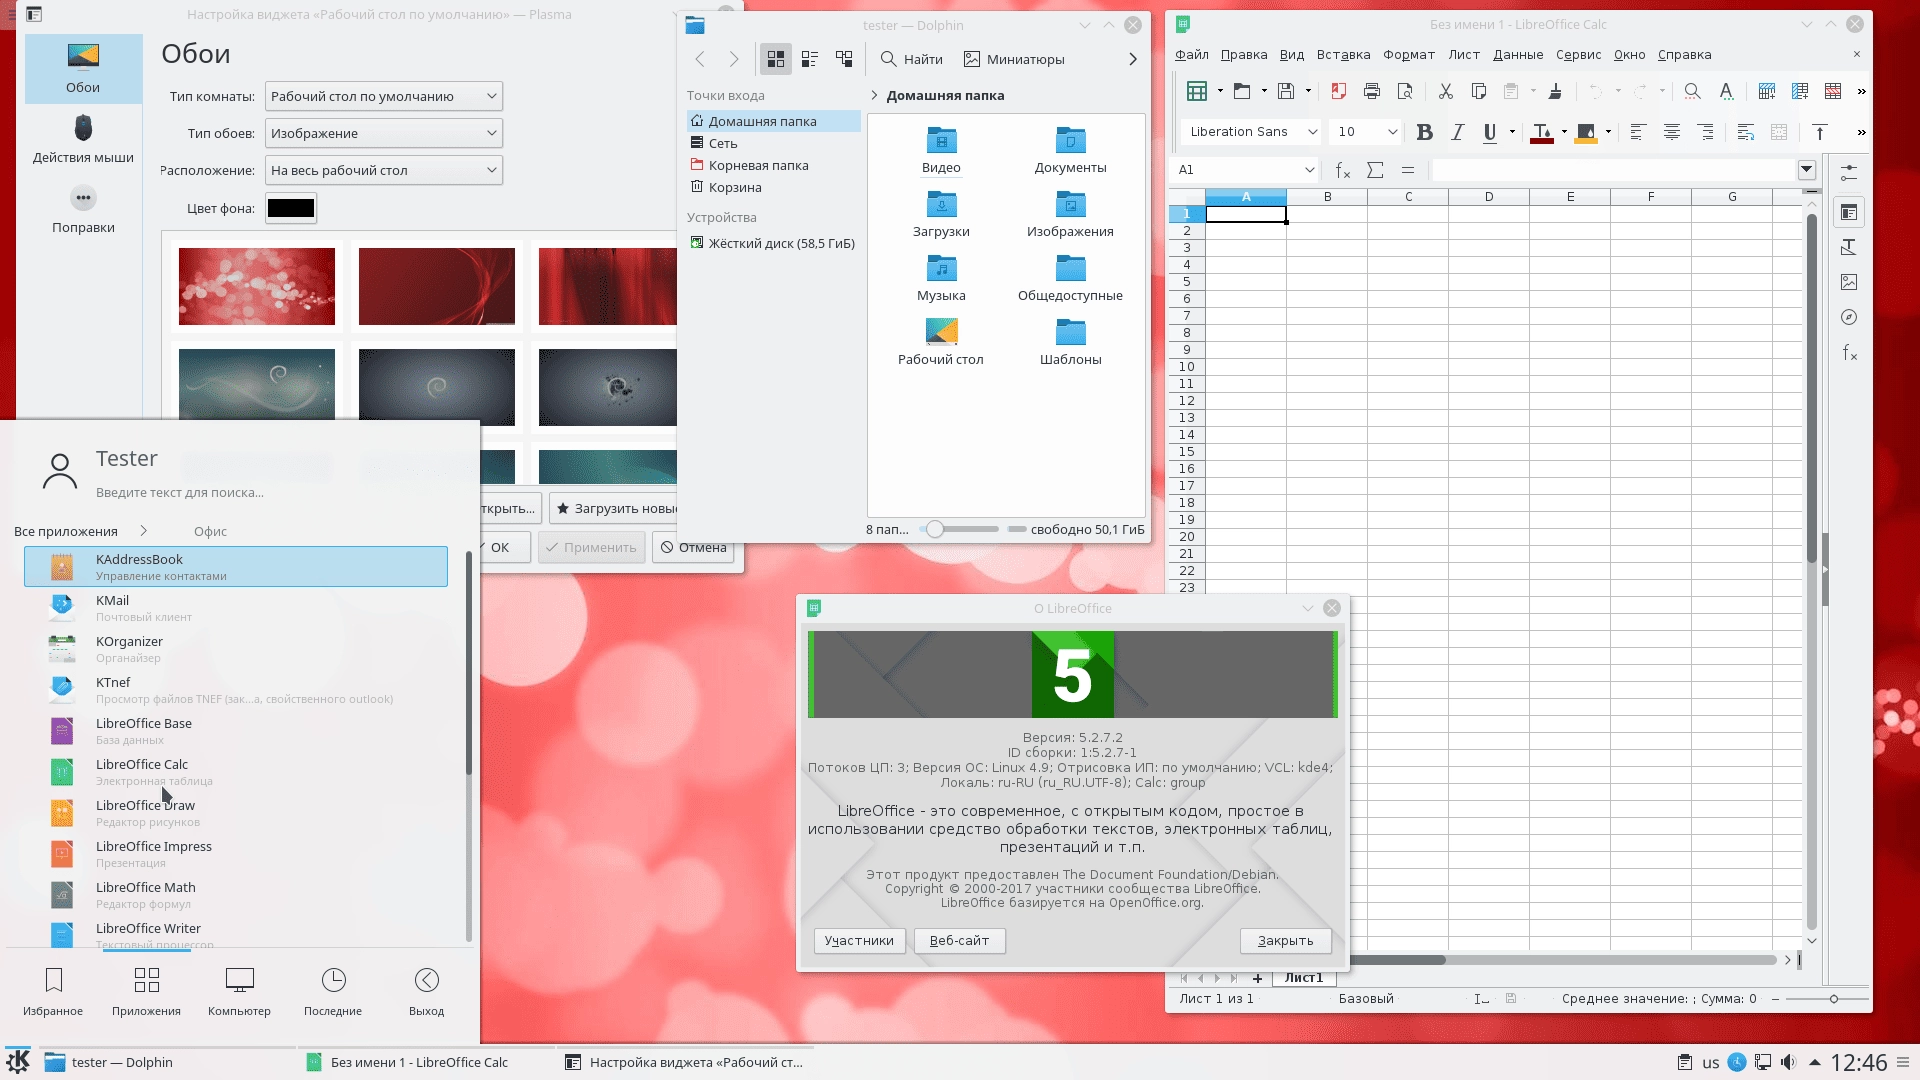This screenshot has height=1080, width=1920.
Task: Open the Navigator compass icon in sidebar
Action: 1849,317
